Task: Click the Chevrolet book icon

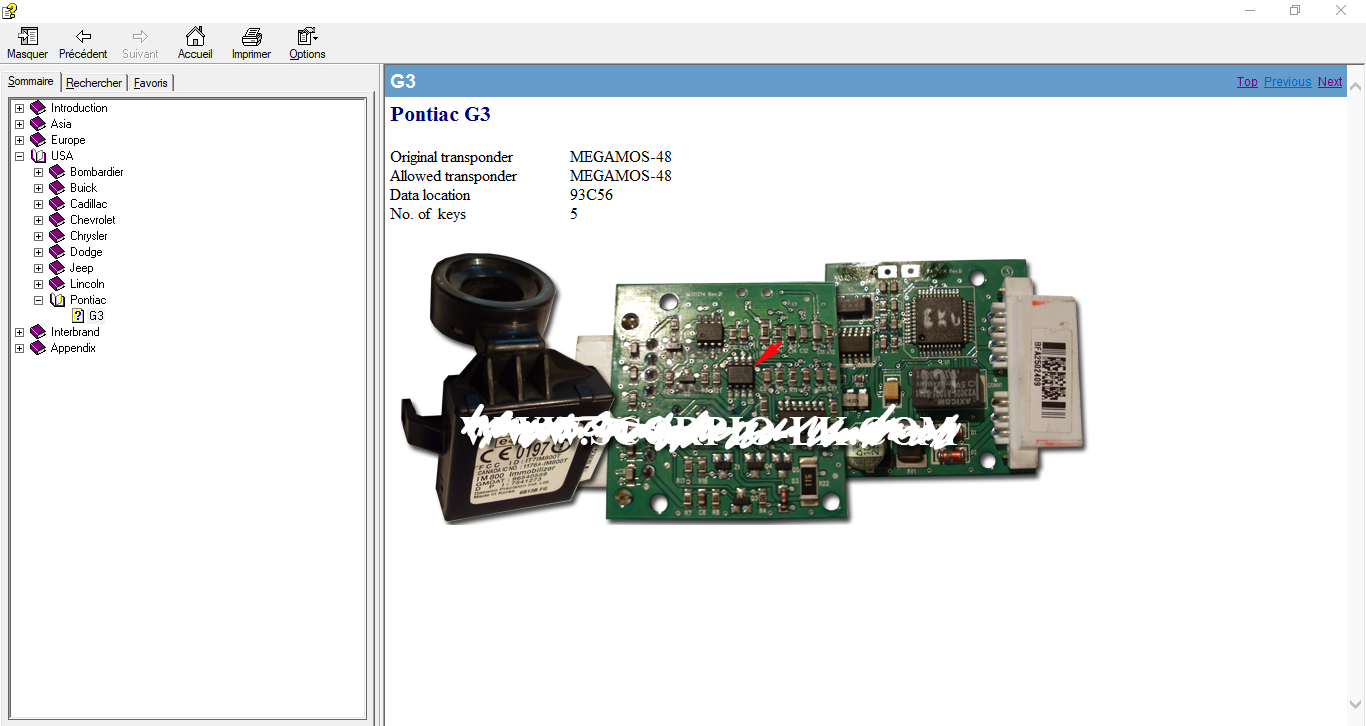Action: pos(57,220)
